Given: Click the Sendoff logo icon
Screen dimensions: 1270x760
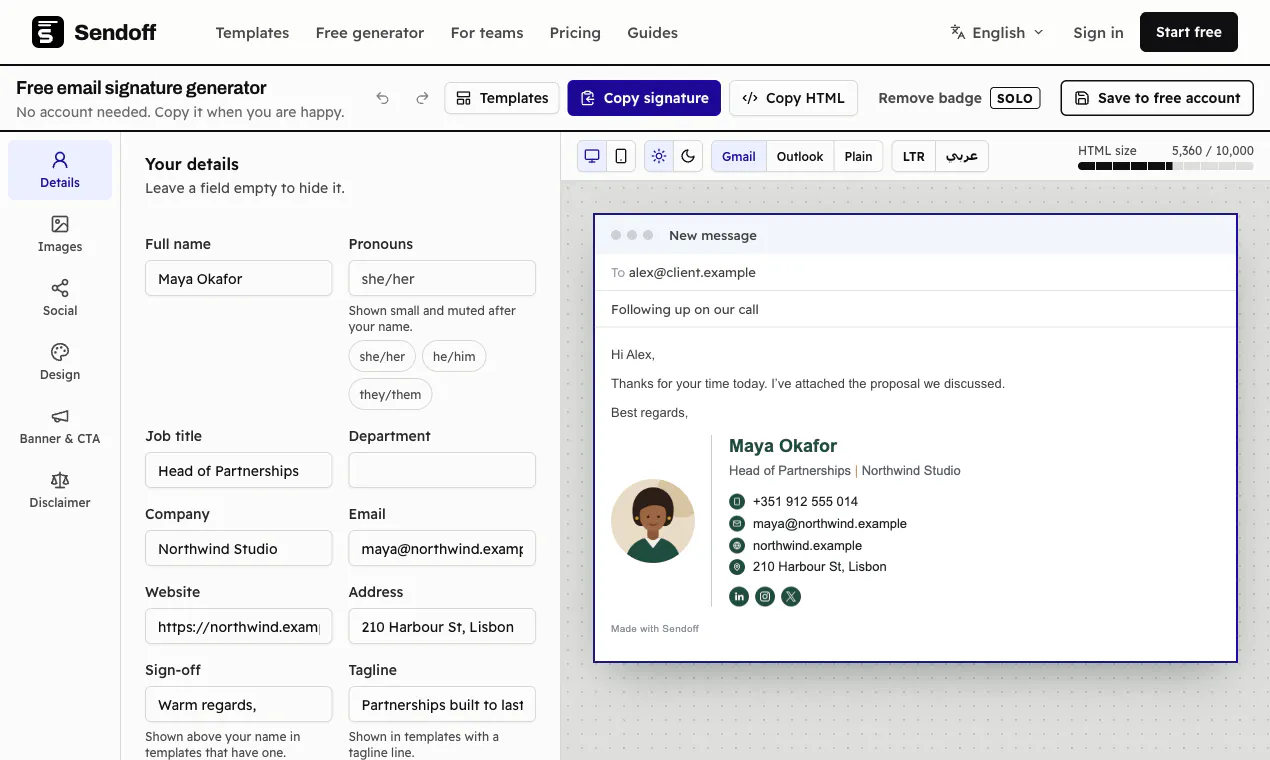Looking at the screenshot, I should point(48,32).
